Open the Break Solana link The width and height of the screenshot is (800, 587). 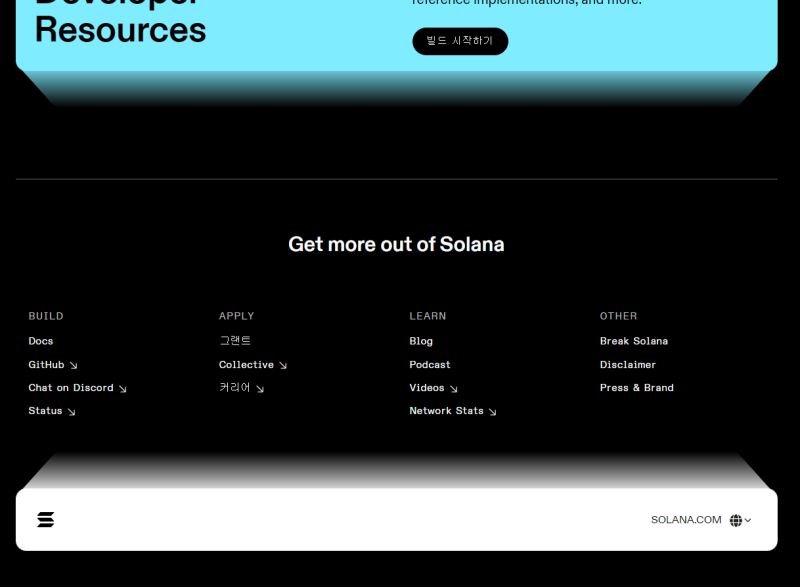pyautogui.click(x=634, y=341)
